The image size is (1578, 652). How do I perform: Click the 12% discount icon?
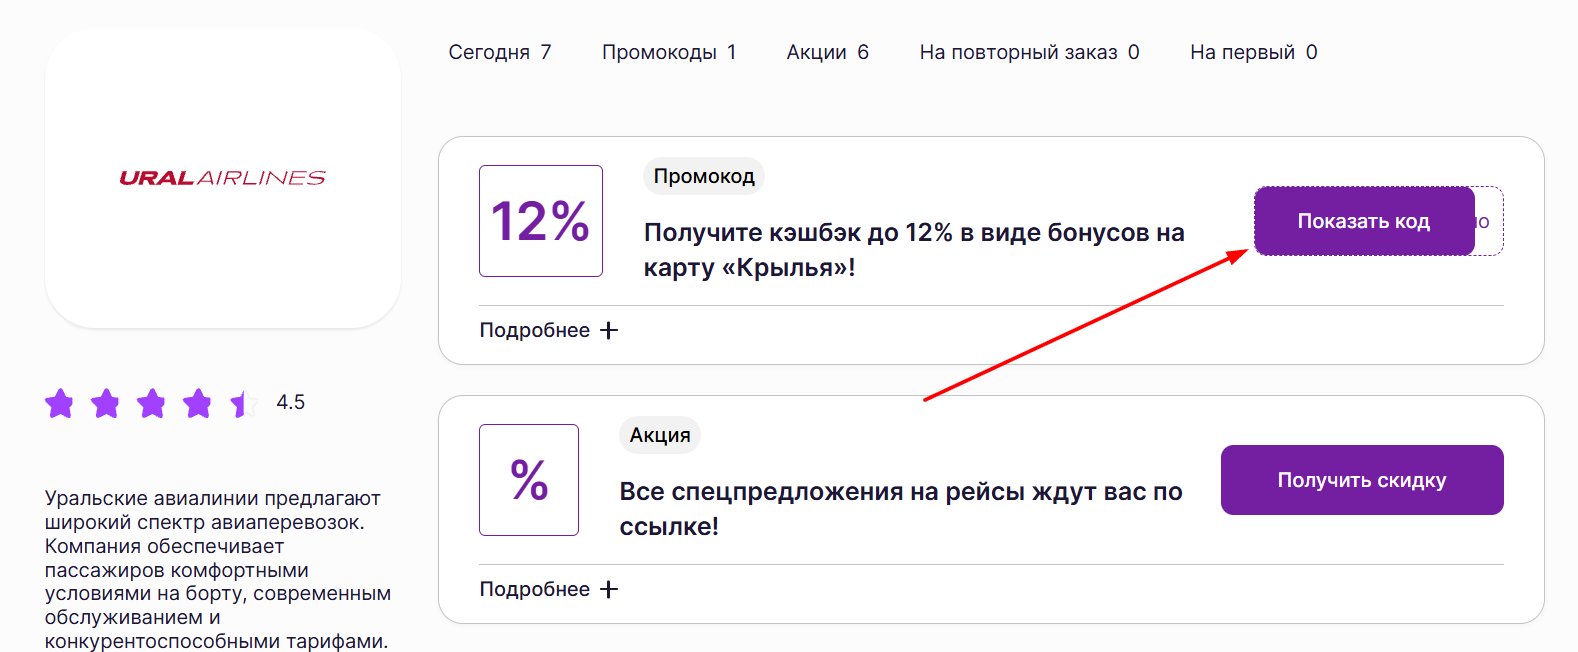tap(540, 220)
